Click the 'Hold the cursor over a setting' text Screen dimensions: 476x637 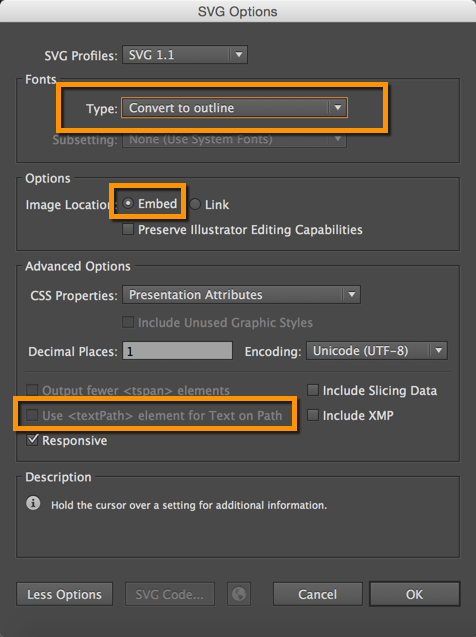point(189,505)
